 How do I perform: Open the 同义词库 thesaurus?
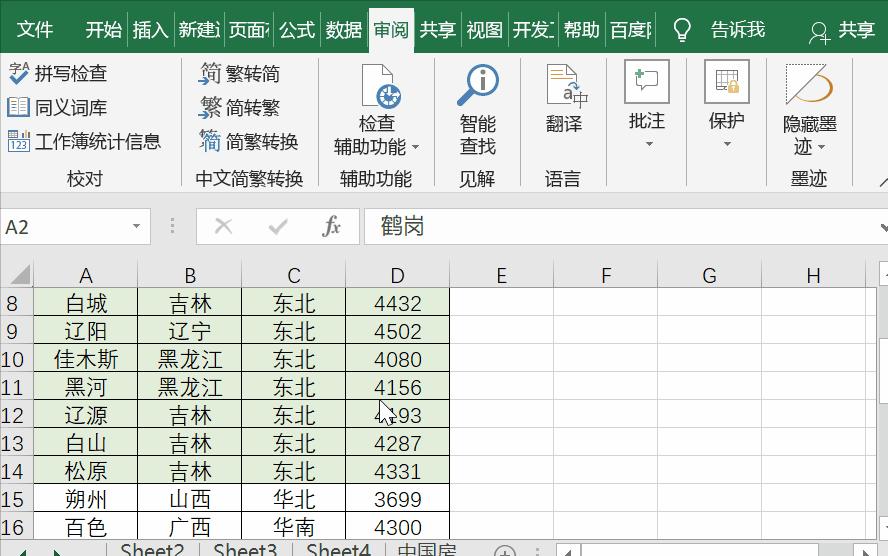(x=57, y=107)
